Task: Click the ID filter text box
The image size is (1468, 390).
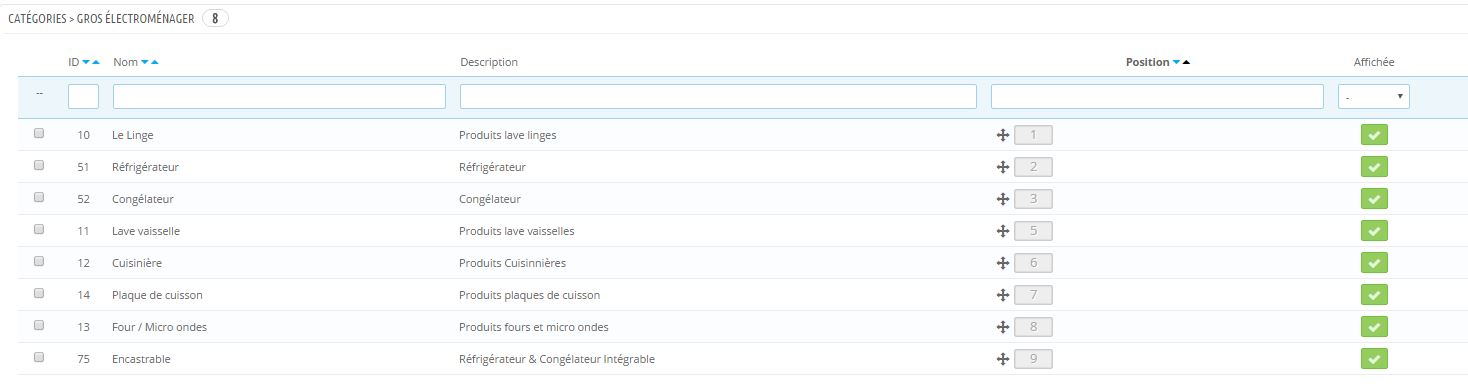Action: [x=83, y=96]
